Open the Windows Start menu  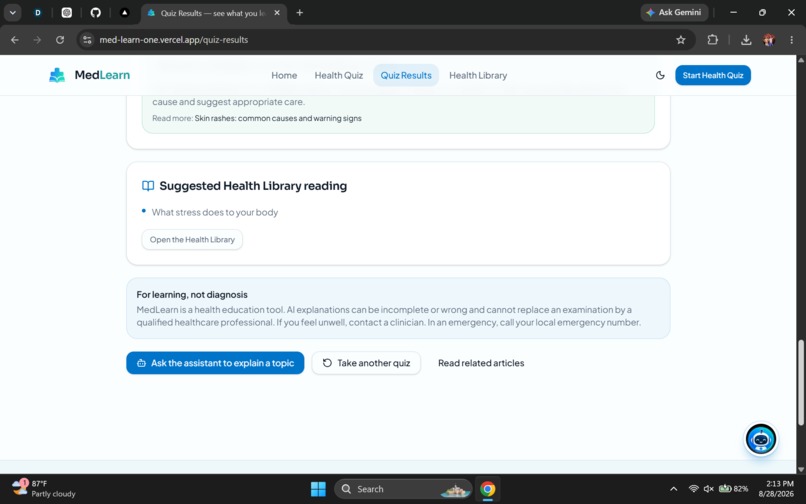[318, 489]
